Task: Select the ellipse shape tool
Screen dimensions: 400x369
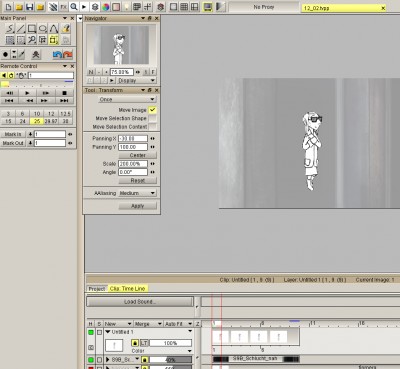Action: point(43,29)
